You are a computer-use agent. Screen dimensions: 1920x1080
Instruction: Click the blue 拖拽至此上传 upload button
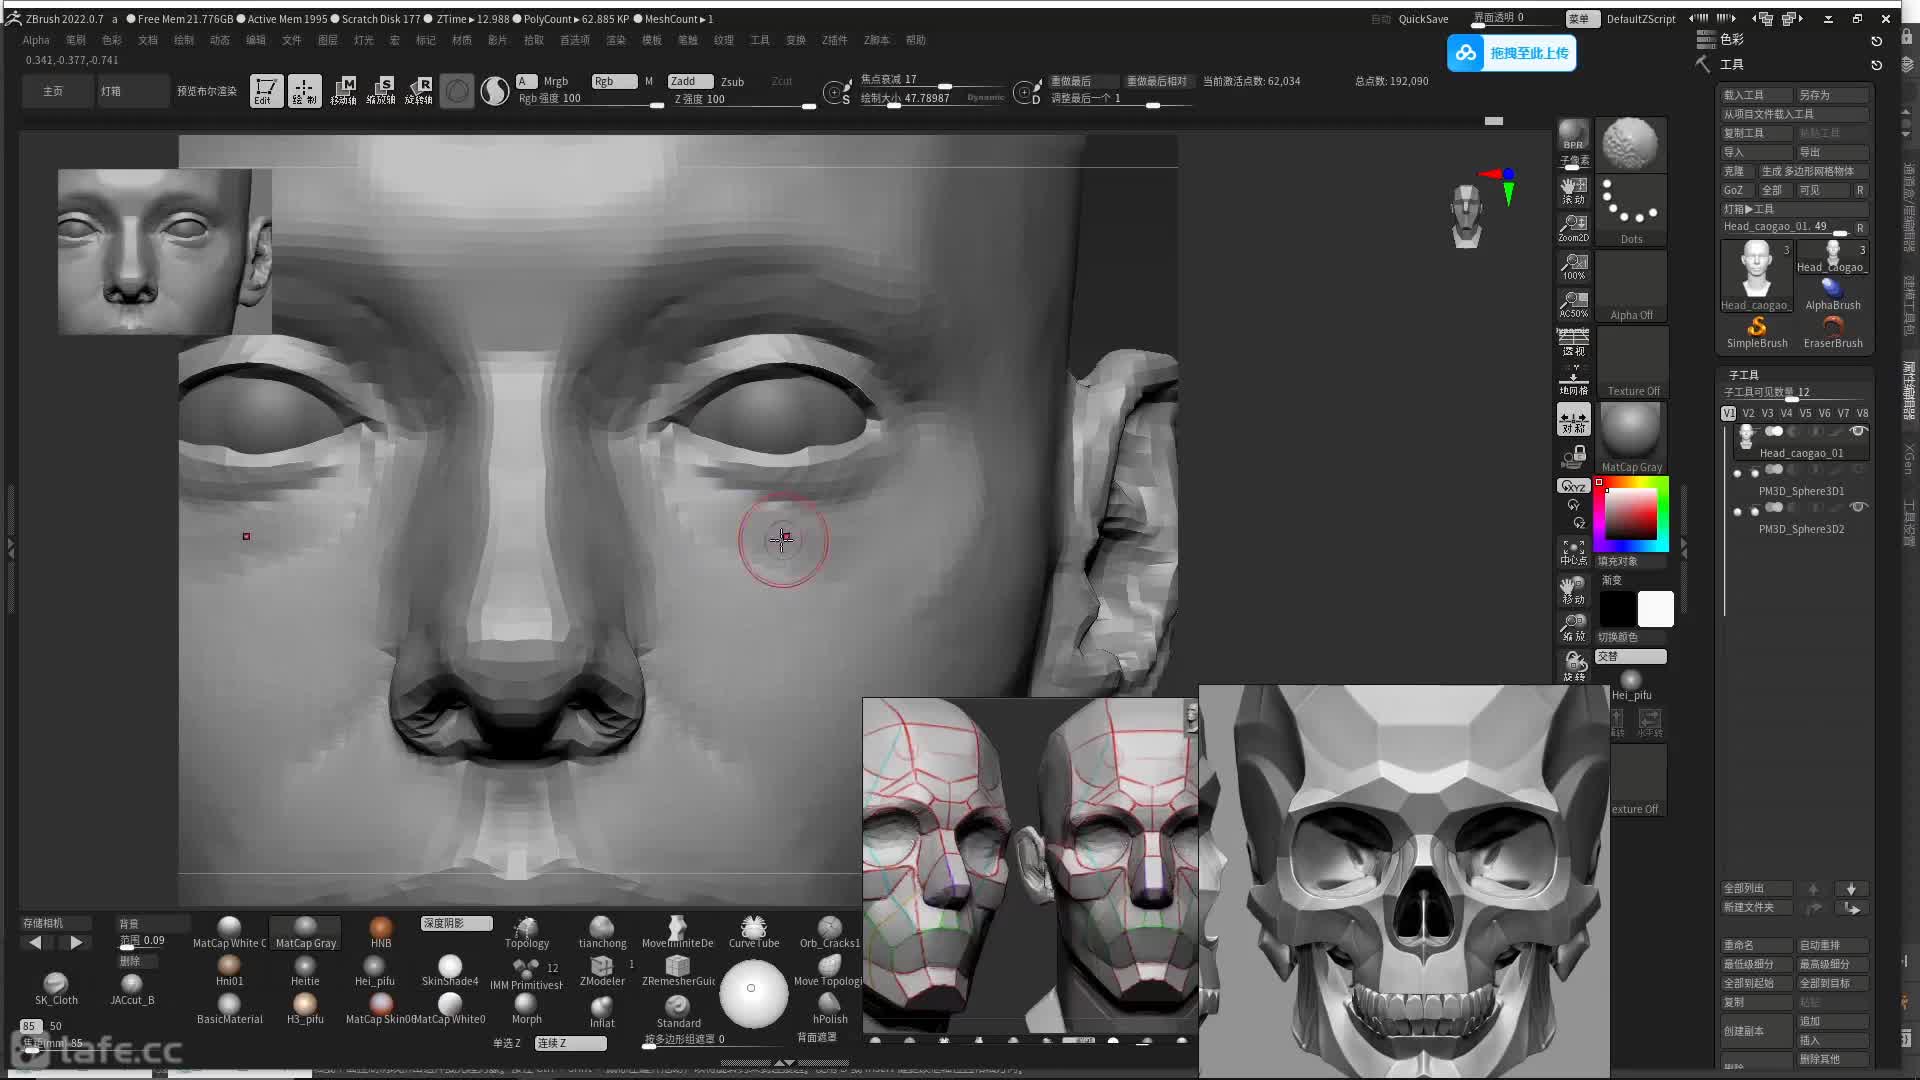click(1511, 53)
